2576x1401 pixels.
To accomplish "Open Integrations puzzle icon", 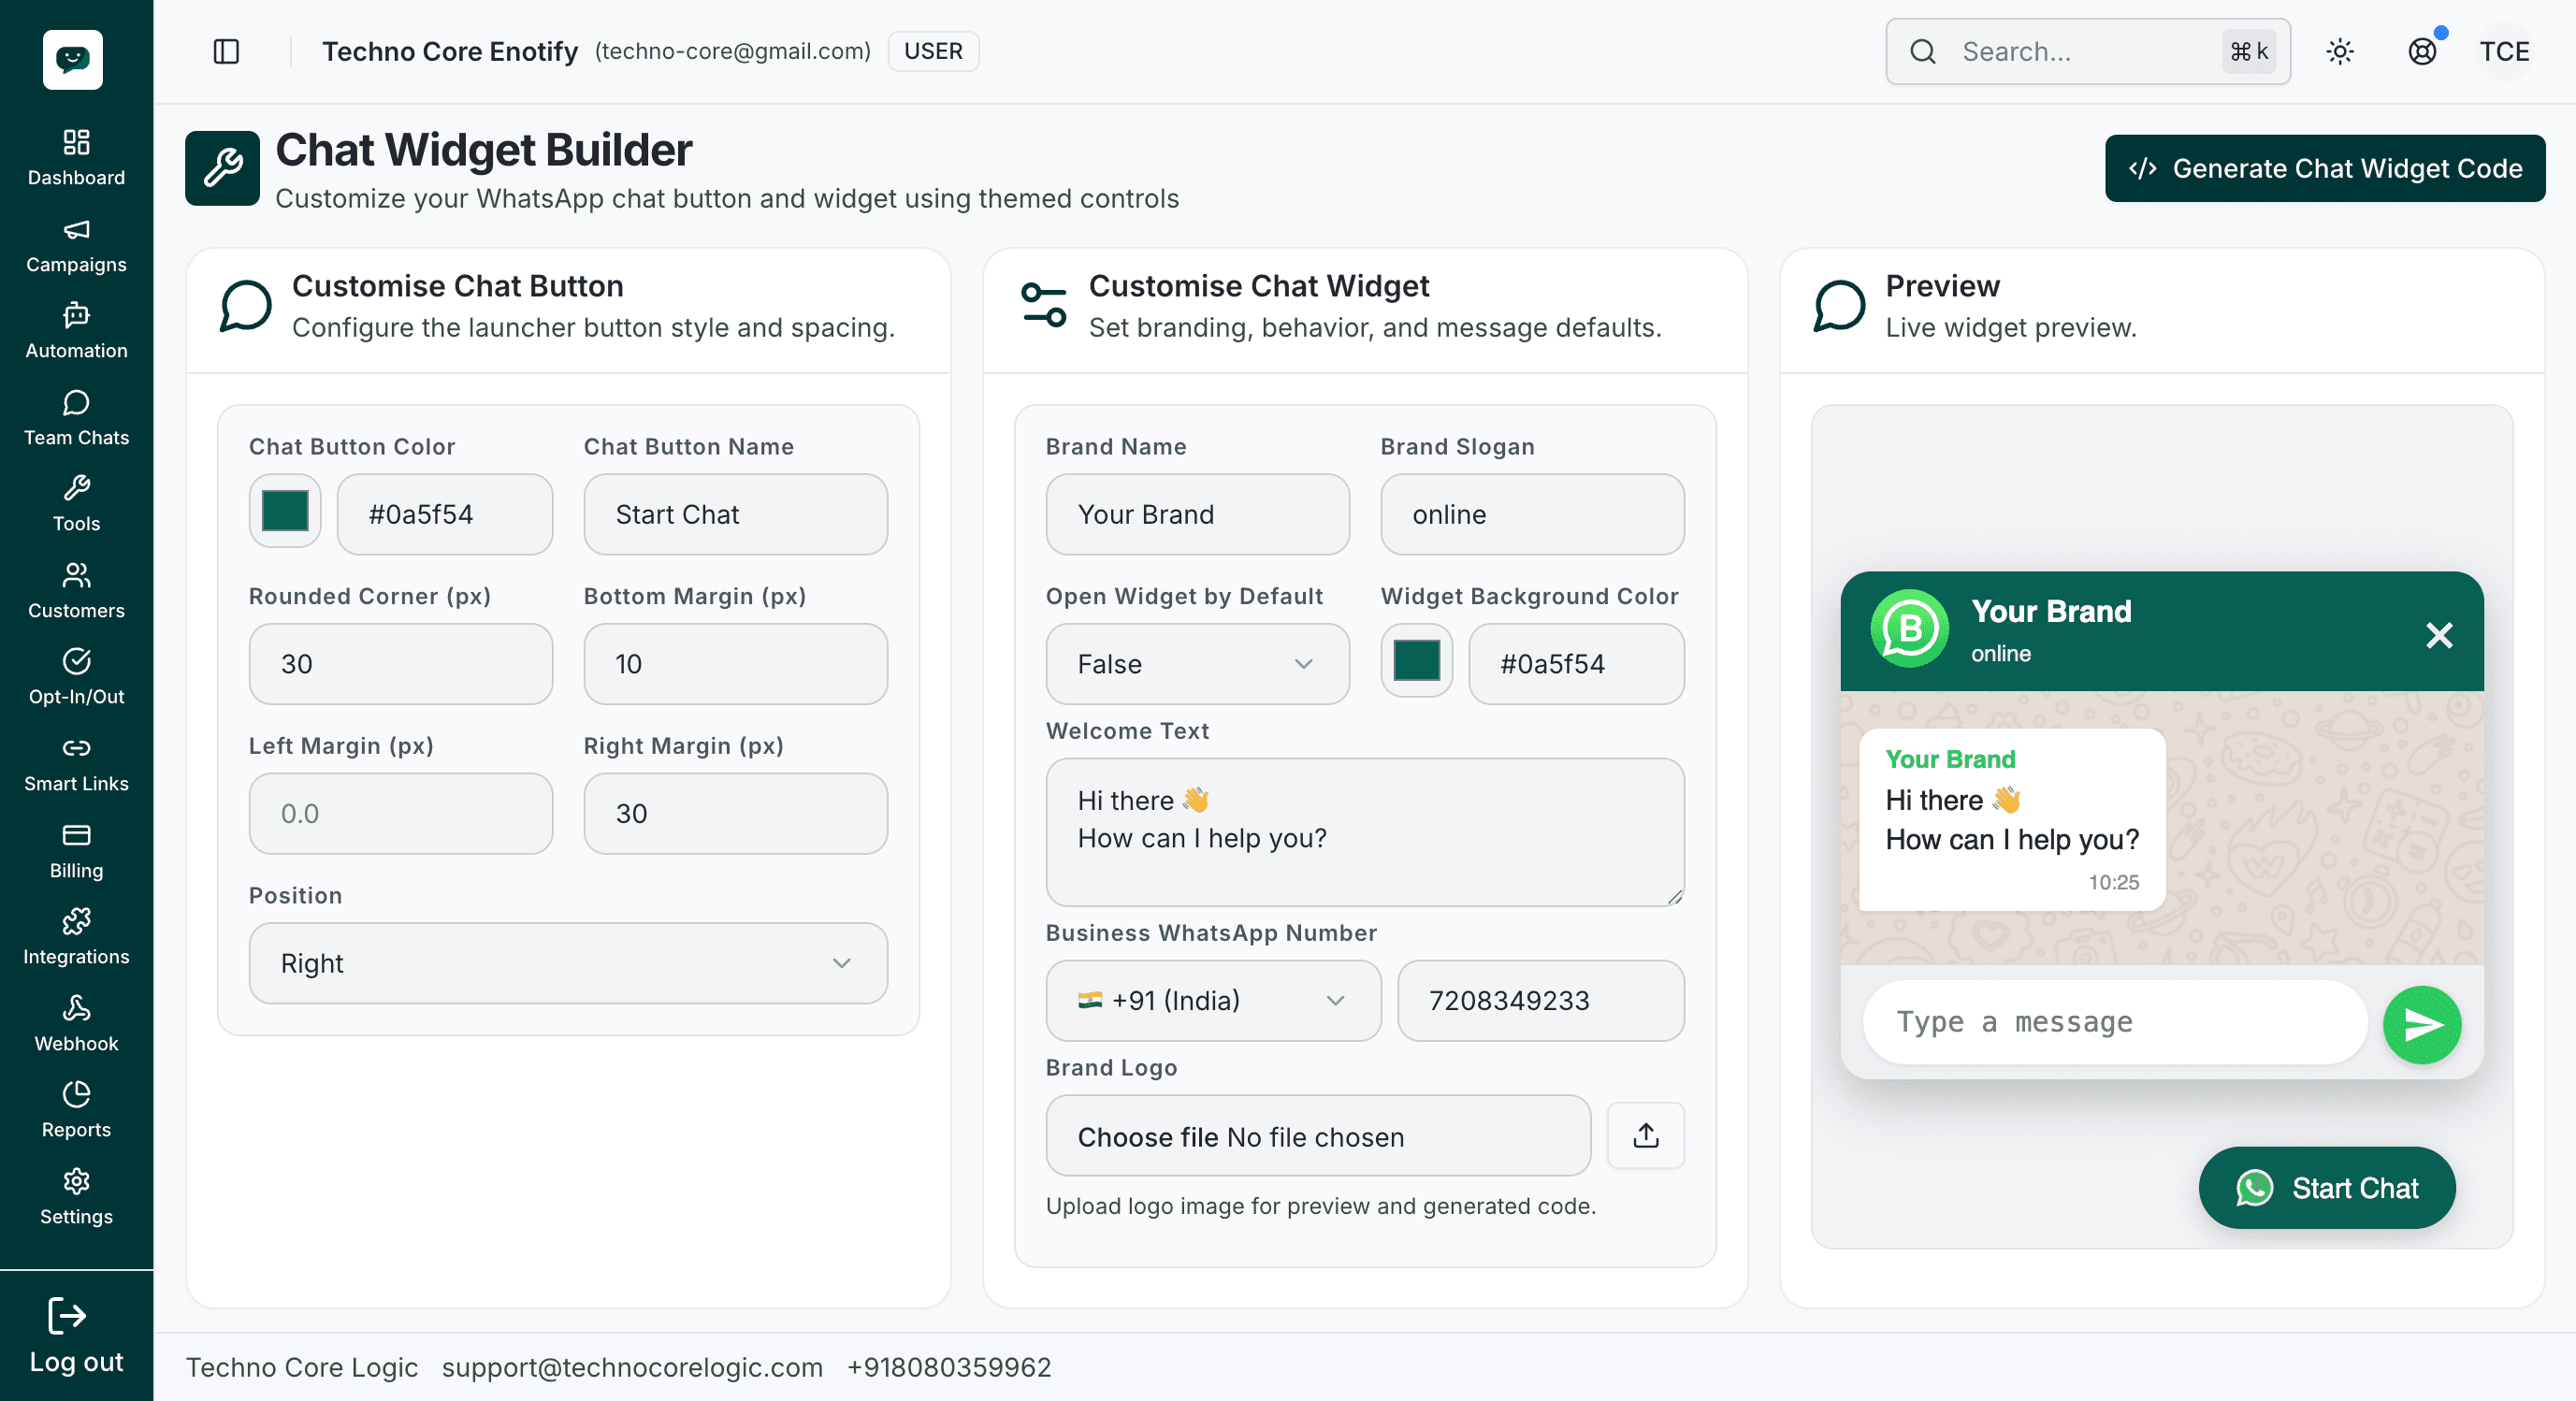I will (x=76, y=921).
